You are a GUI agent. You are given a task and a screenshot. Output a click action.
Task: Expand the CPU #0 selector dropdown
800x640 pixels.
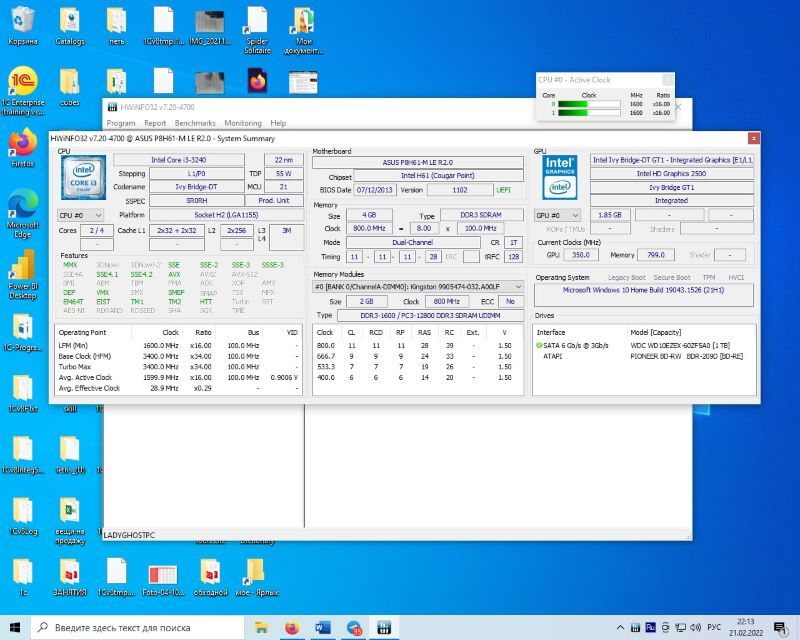(81, 215)
